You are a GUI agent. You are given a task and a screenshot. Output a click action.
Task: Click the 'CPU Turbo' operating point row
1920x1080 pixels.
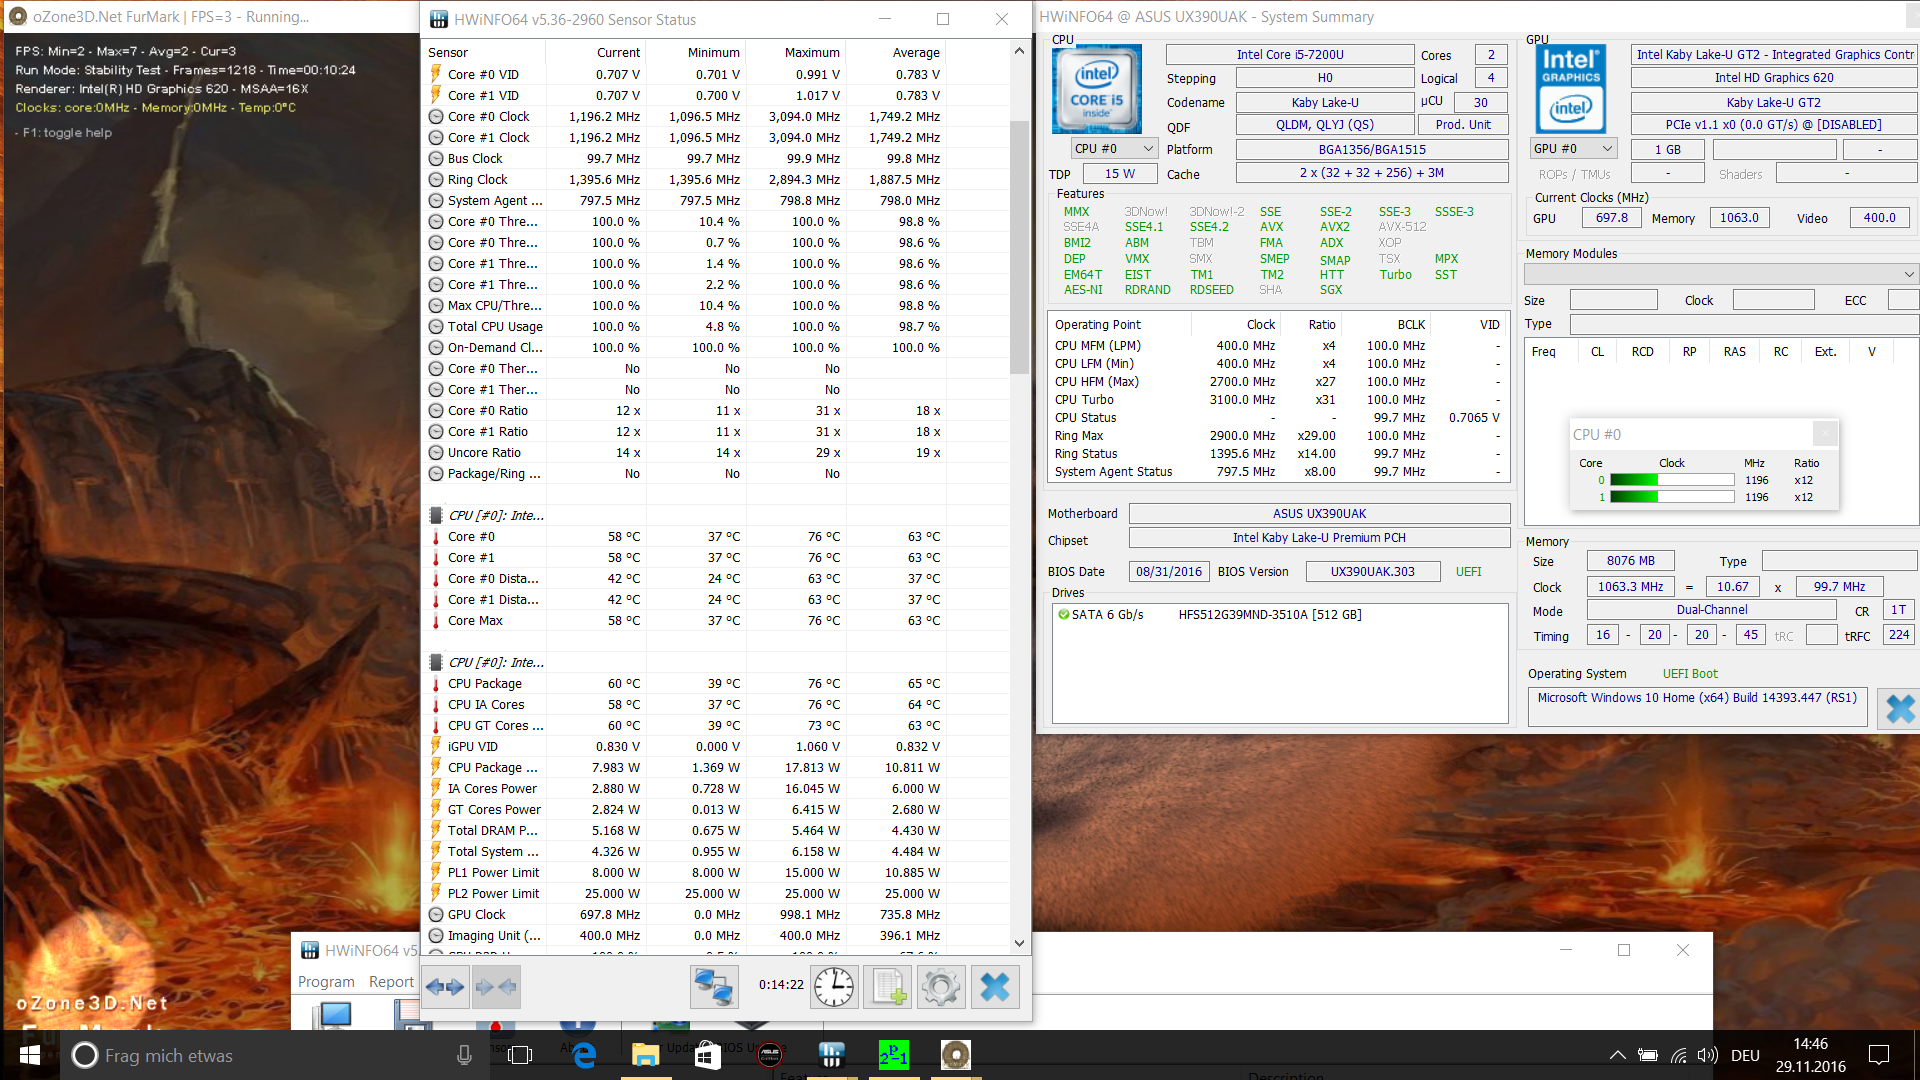pyautogui.click(x=1277, y=400)
